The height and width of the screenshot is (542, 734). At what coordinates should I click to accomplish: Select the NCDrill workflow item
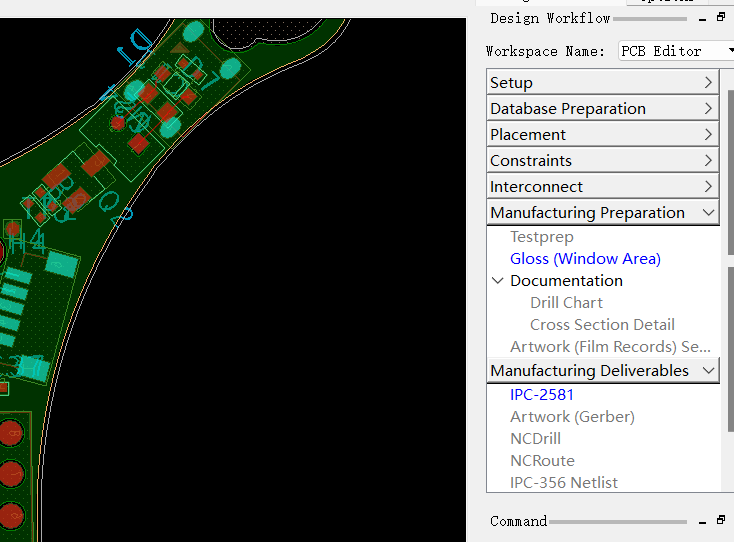[x=535, y=439]
